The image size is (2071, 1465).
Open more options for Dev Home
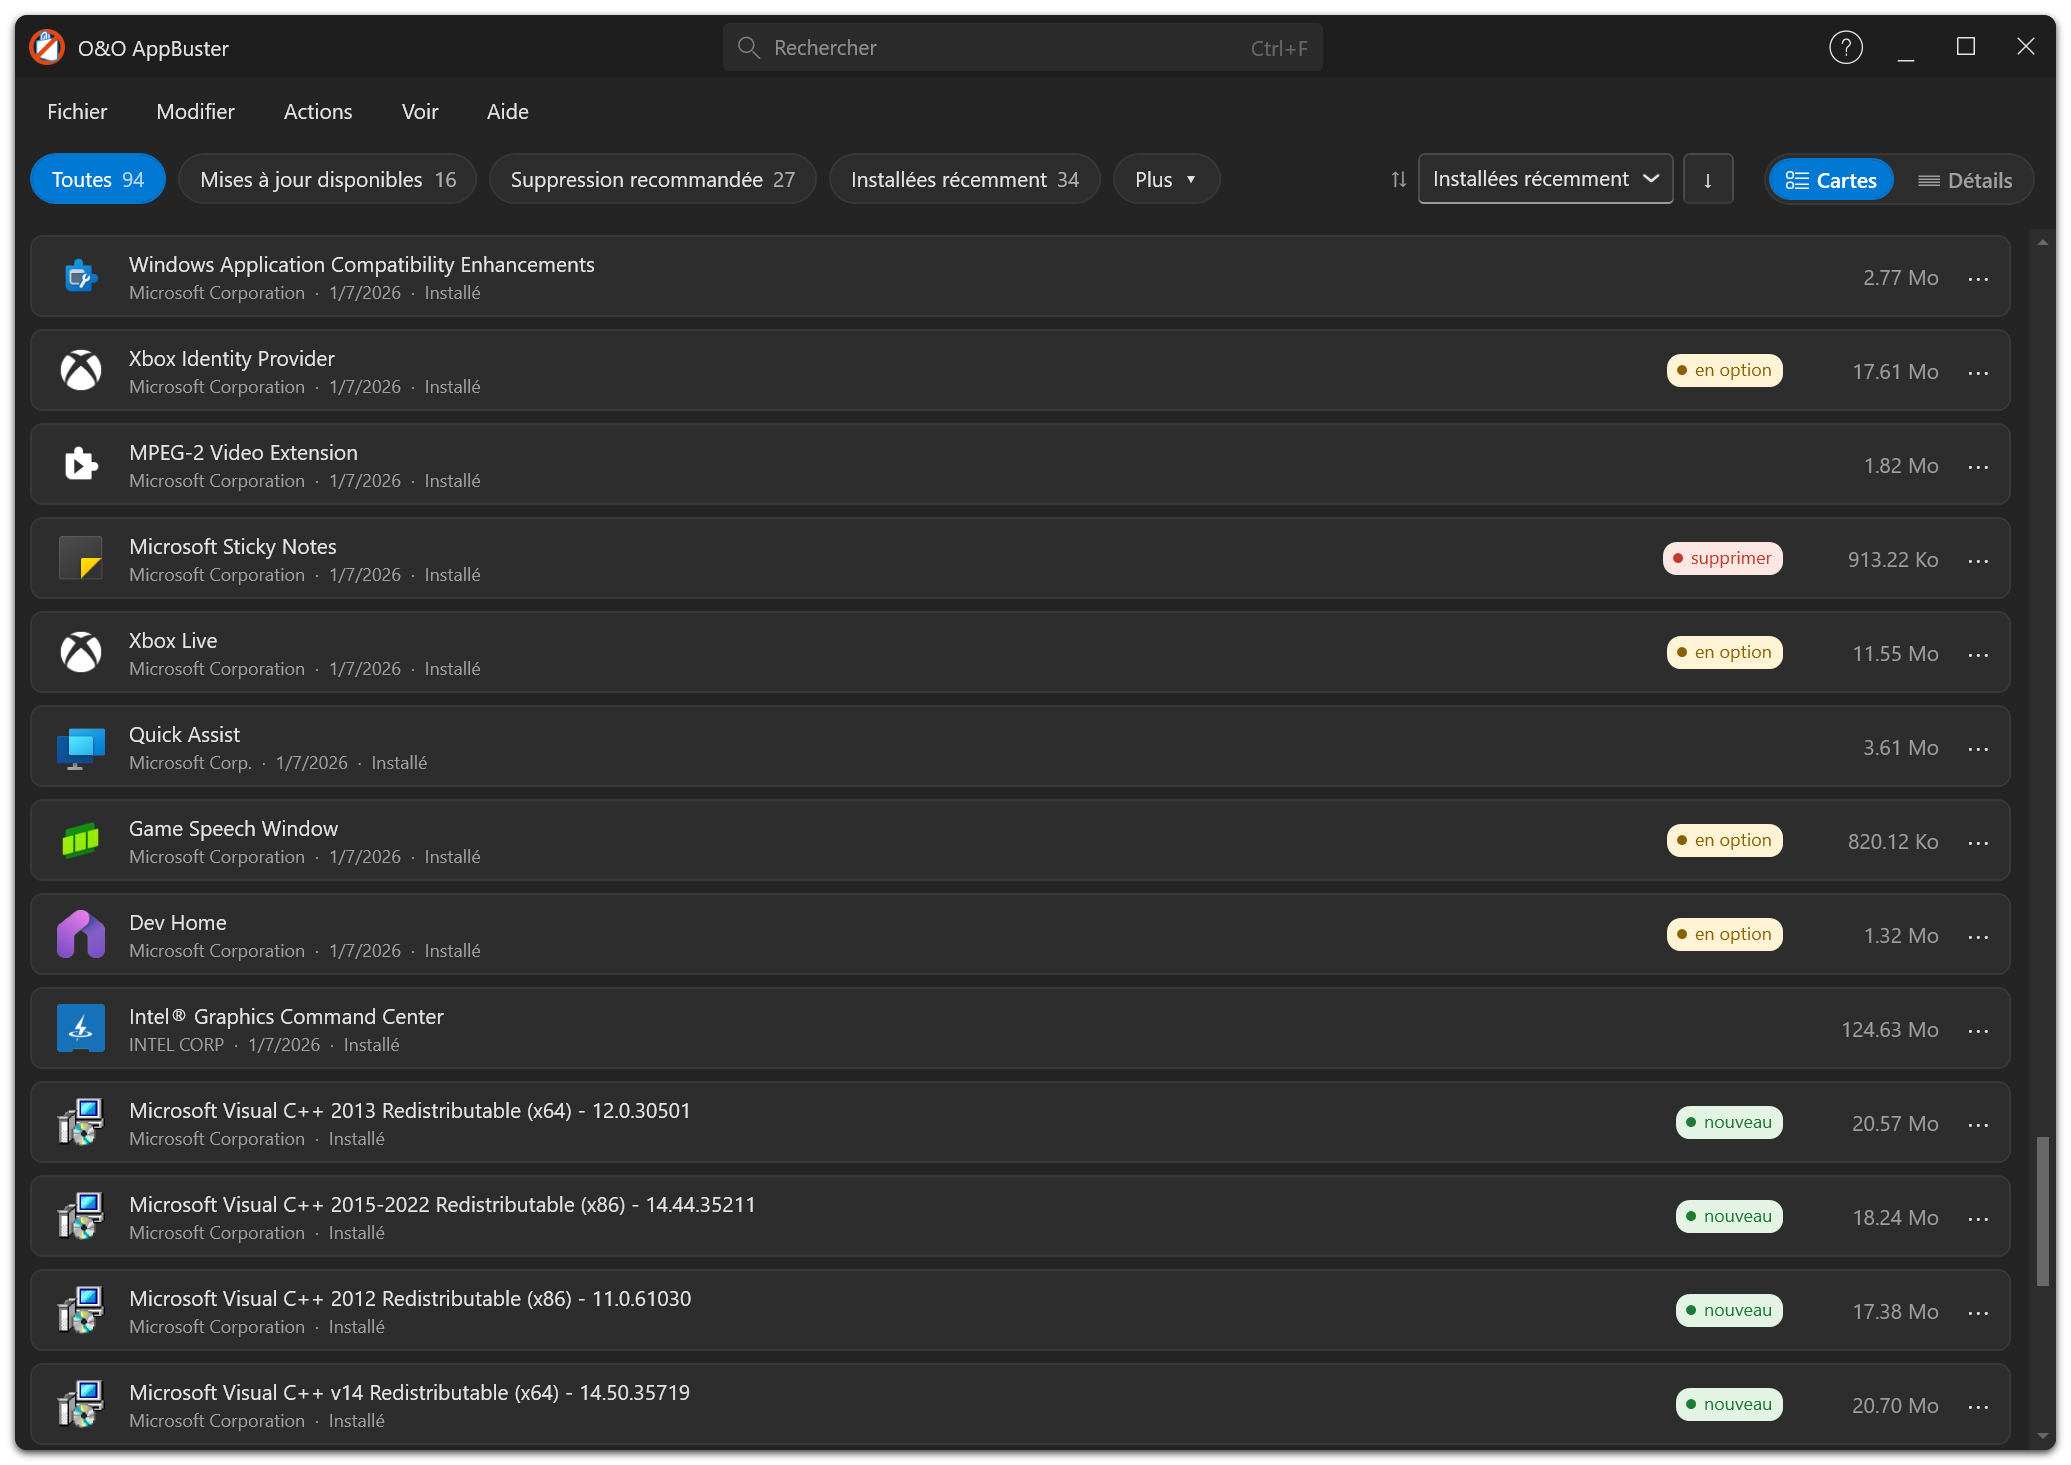pos(1978,936)
